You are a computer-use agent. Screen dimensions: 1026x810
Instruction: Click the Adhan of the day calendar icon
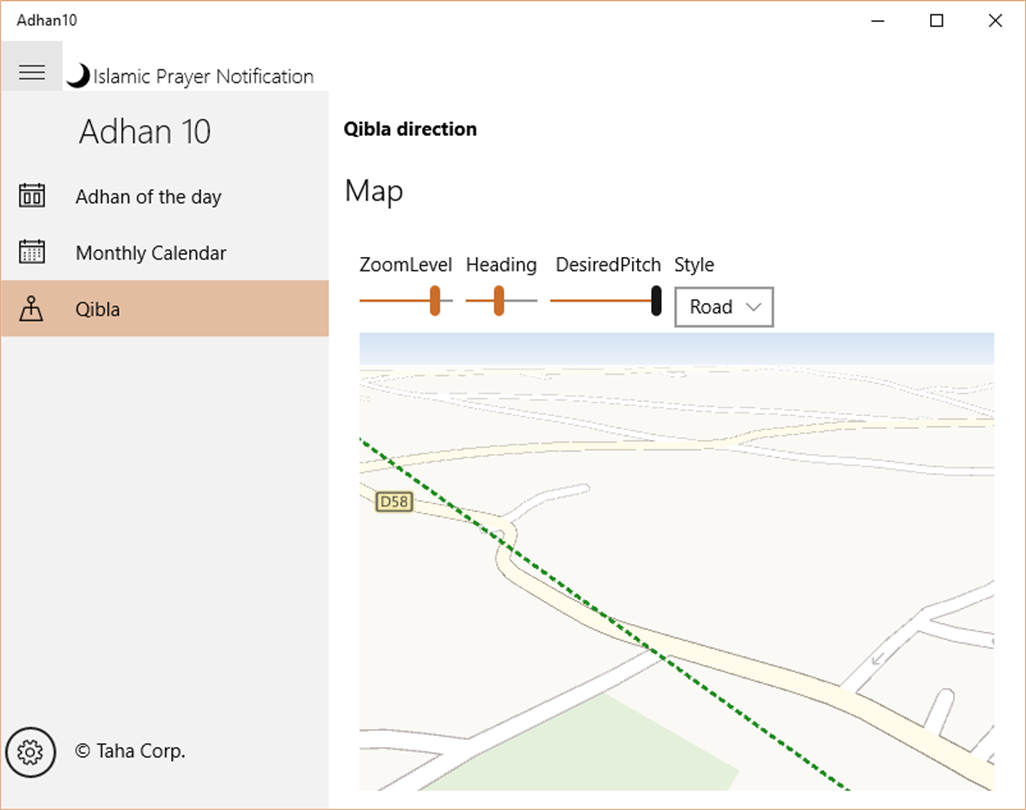click(32, 196)
